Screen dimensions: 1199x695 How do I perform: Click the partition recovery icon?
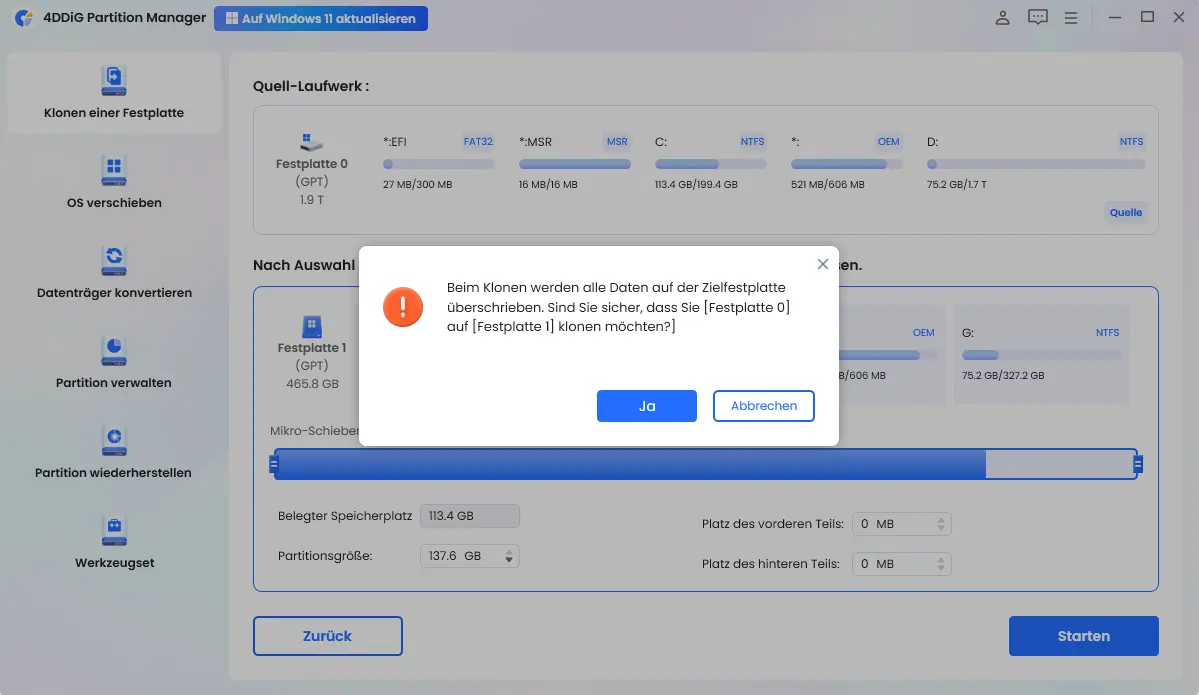coord(114,440)
